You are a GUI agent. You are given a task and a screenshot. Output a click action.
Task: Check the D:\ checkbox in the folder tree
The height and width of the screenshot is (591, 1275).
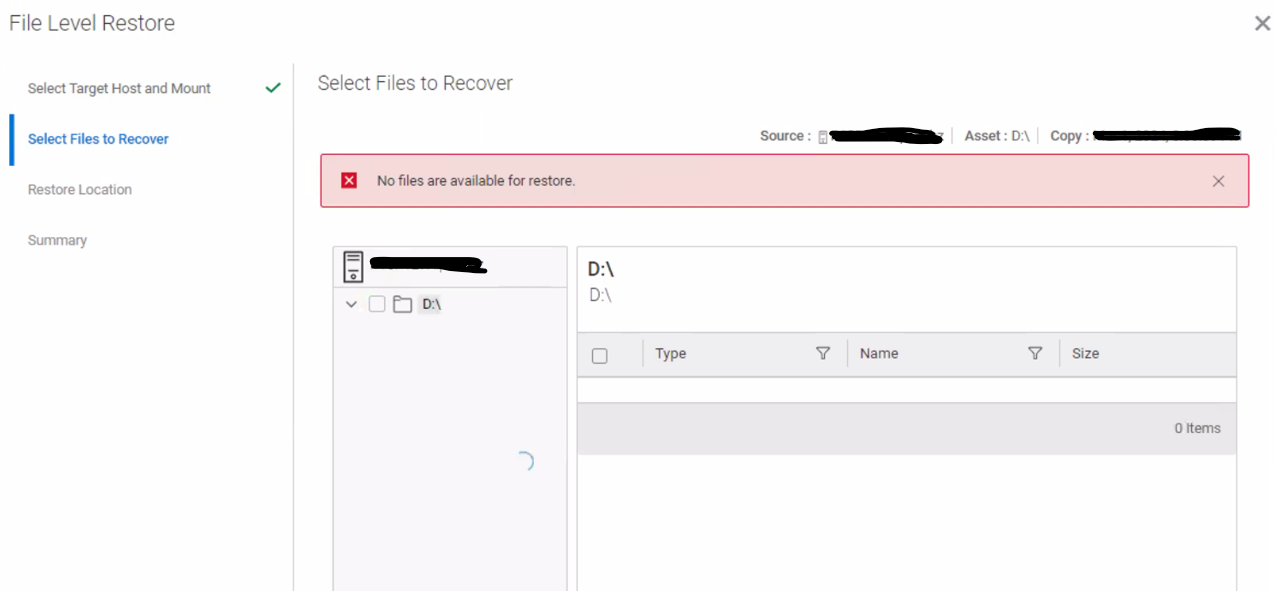click(376, 303)
